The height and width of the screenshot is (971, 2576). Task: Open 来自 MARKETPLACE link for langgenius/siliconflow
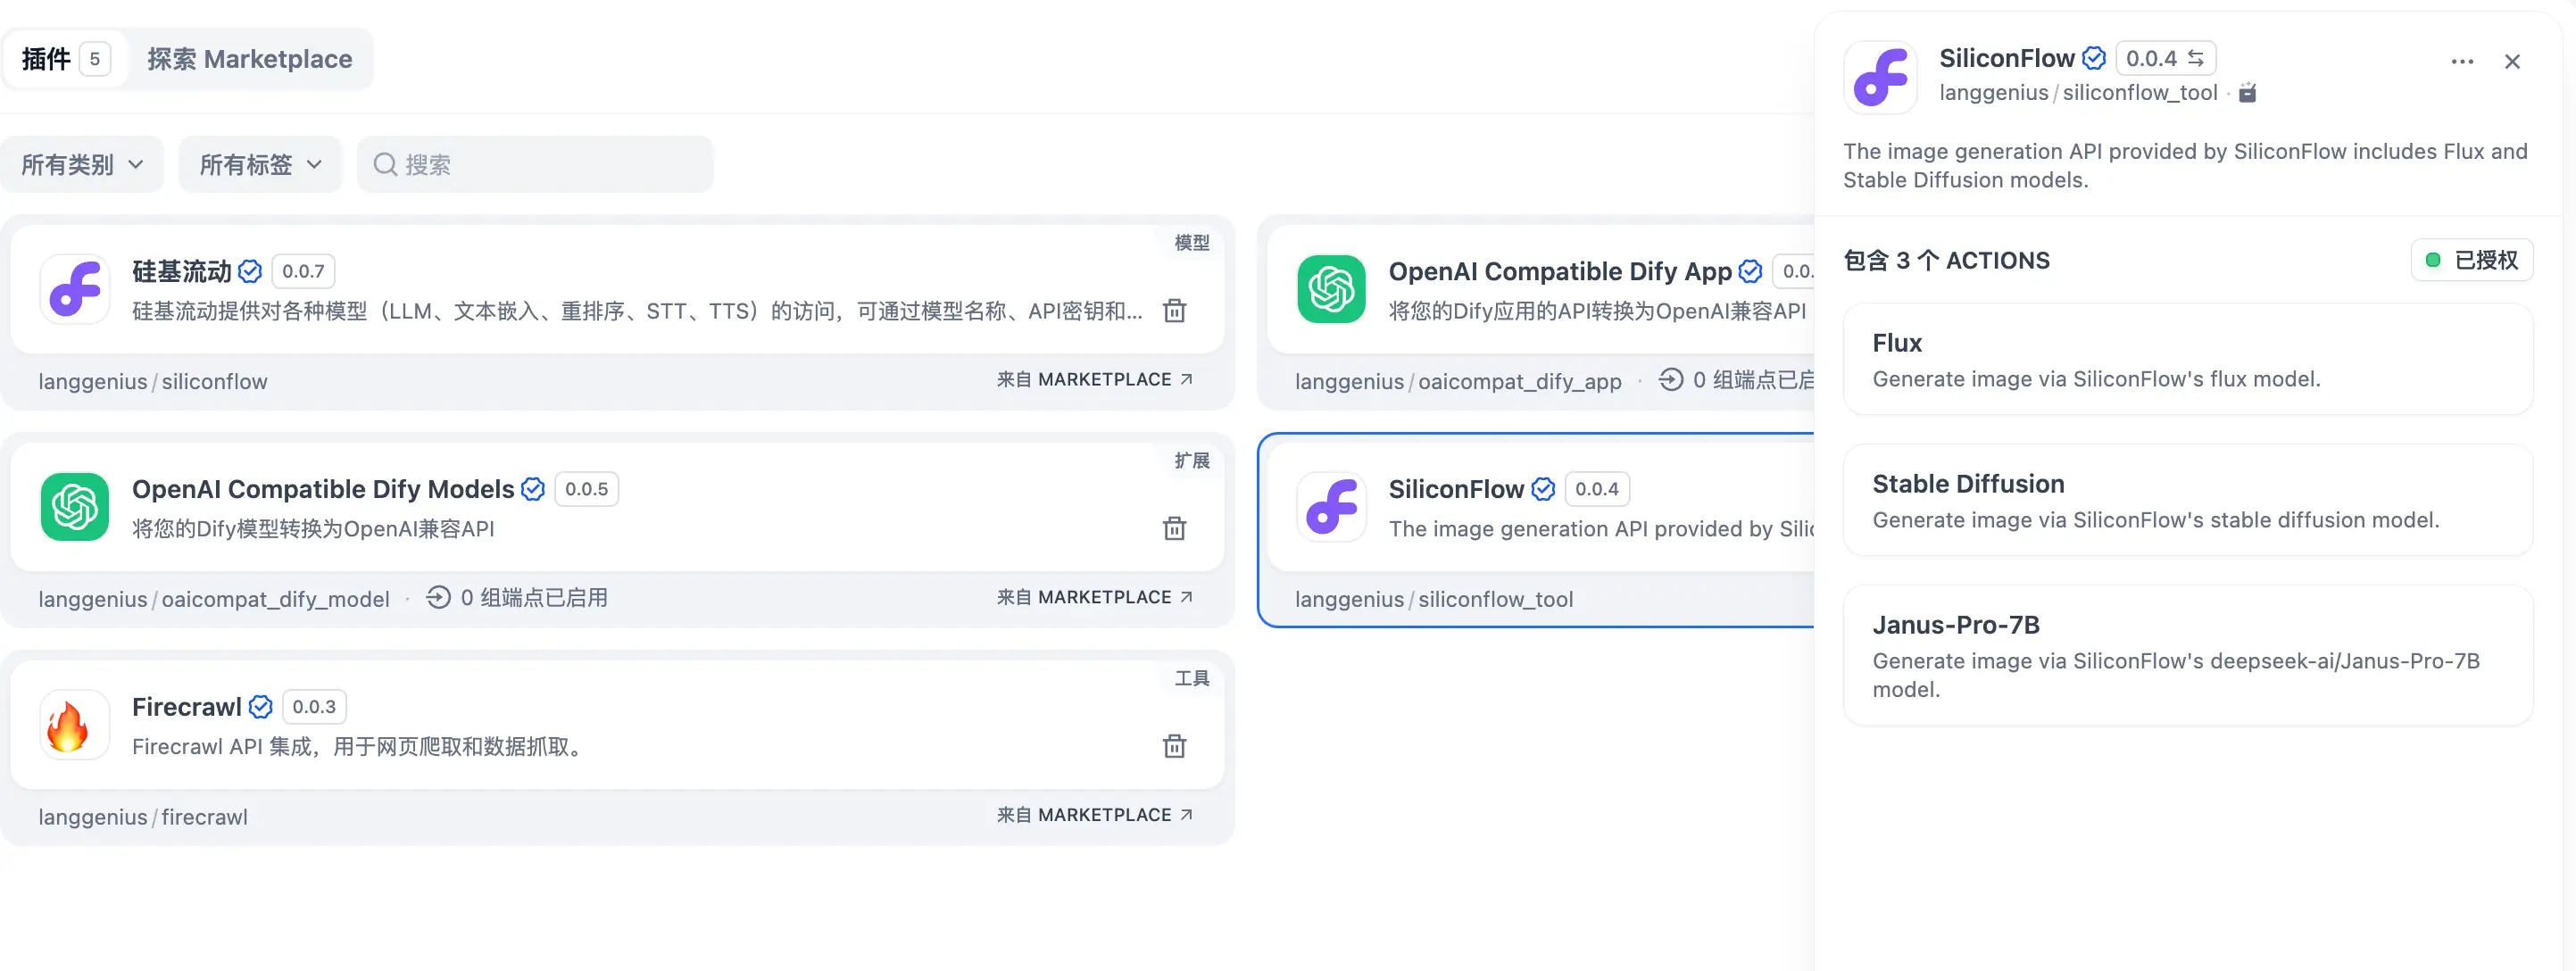(x=1095, y=380)
